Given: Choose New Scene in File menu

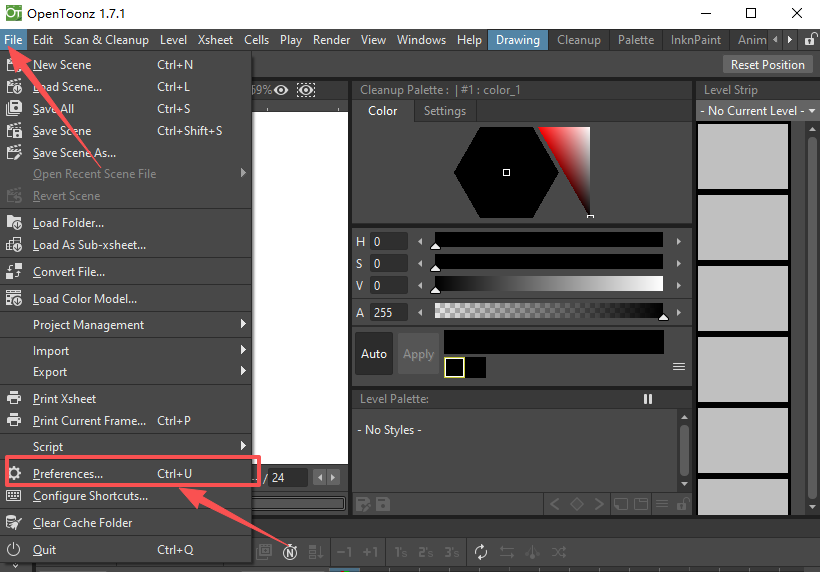Looking at the screenshot, I should [x=126, y=65].
